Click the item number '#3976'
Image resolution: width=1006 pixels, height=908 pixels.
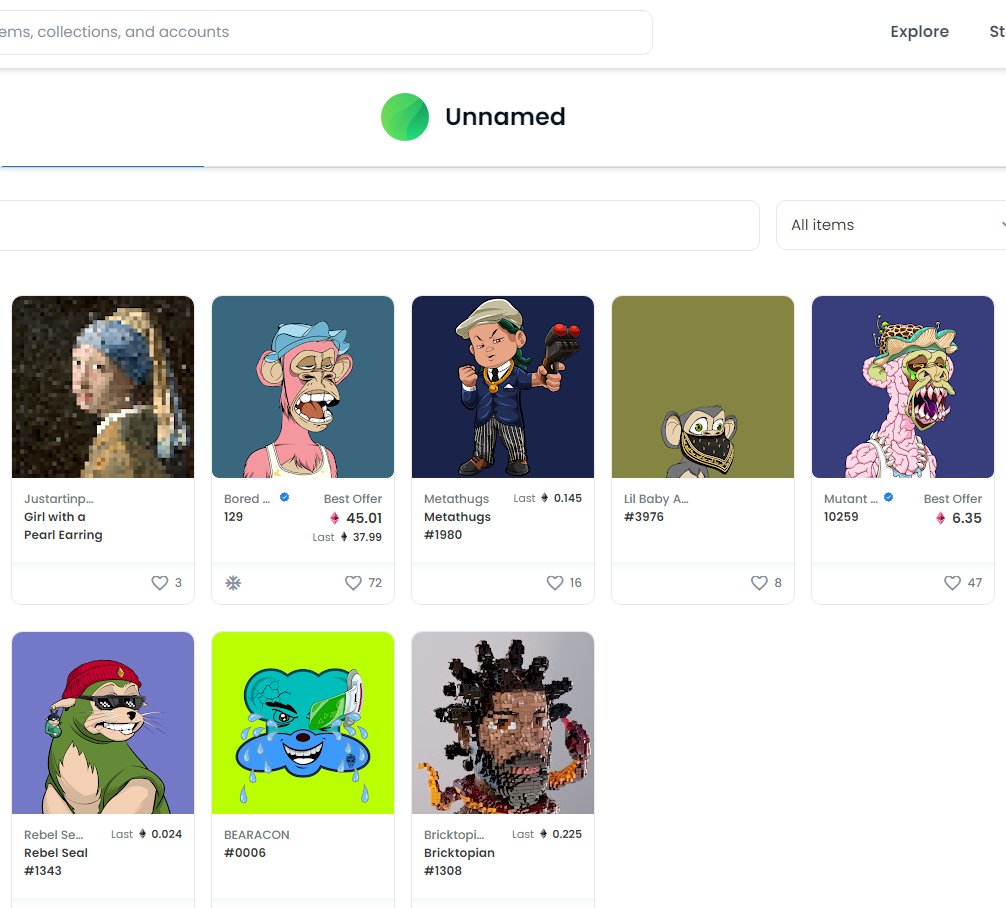(644, 517)
